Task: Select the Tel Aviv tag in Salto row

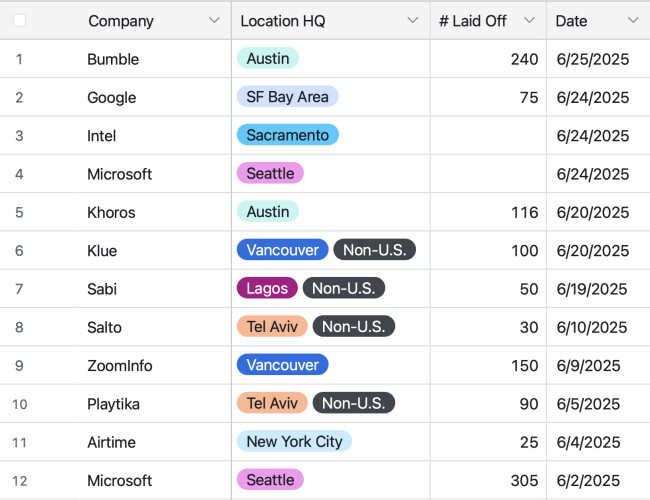Action: (271, 327)
